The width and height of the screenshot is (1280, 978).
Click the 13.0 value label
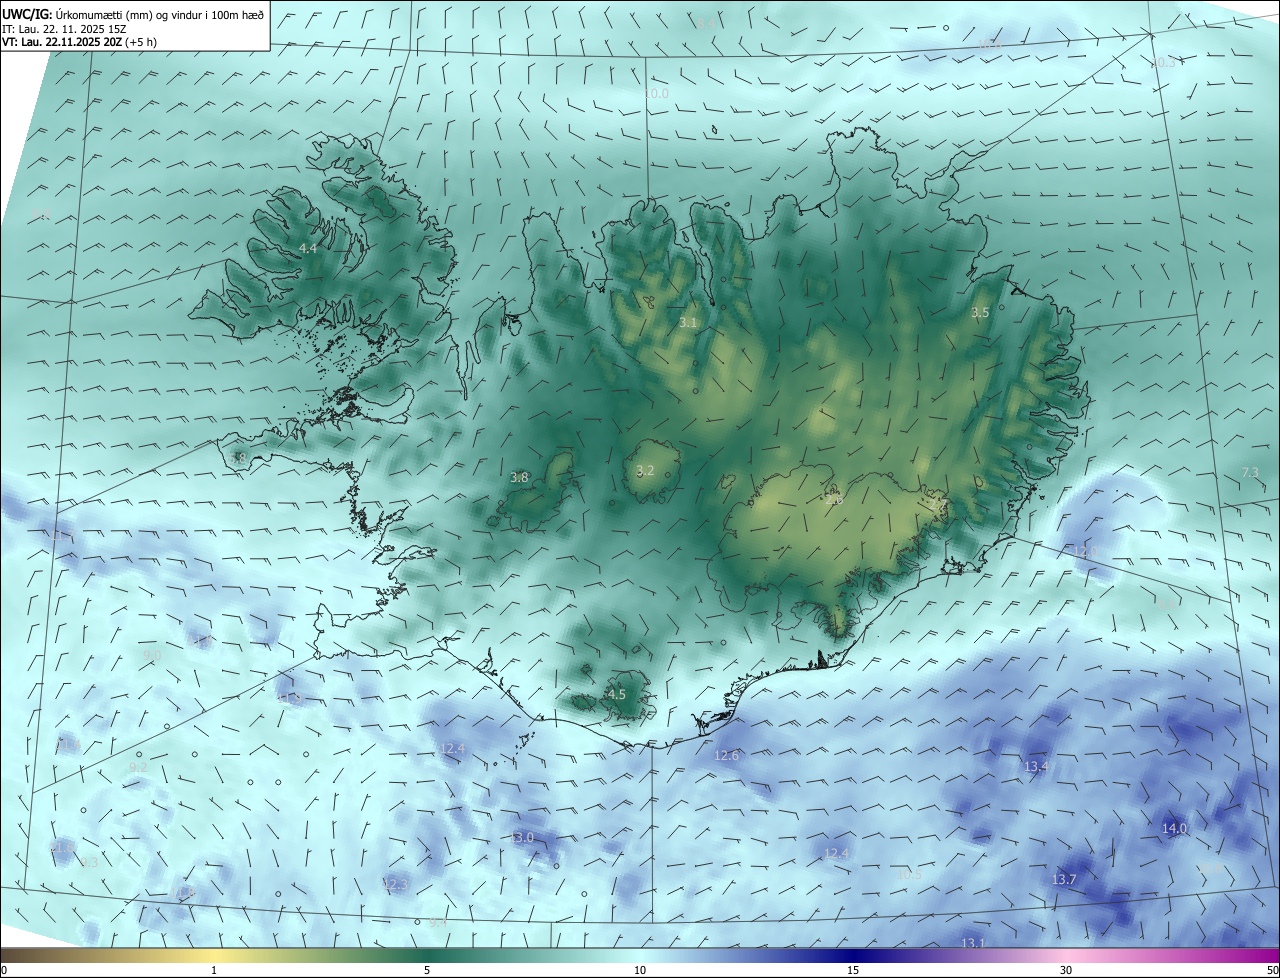tap(523, 837)
